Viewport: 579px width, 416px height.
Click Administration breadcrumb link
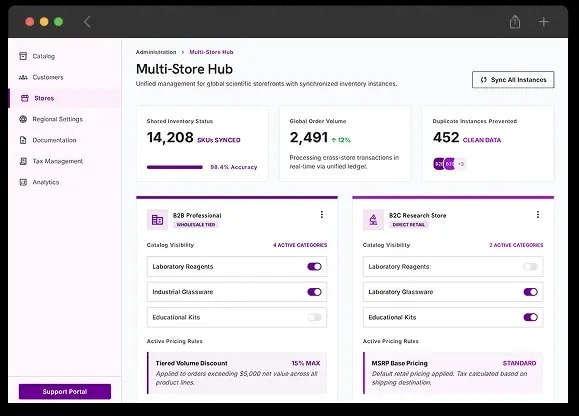click(156, 52)
